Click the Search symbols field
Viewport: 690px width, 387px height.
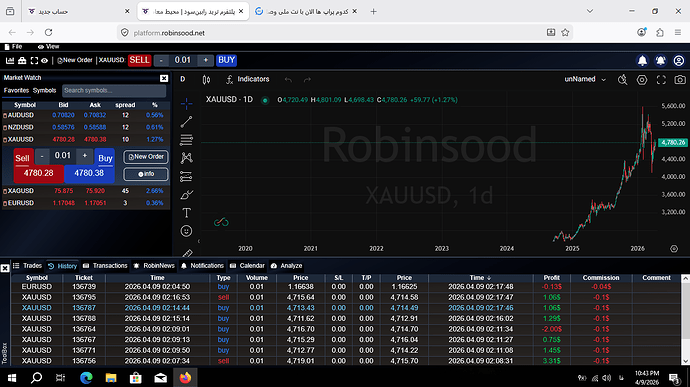pyautogui.click(x=114, y=91)
